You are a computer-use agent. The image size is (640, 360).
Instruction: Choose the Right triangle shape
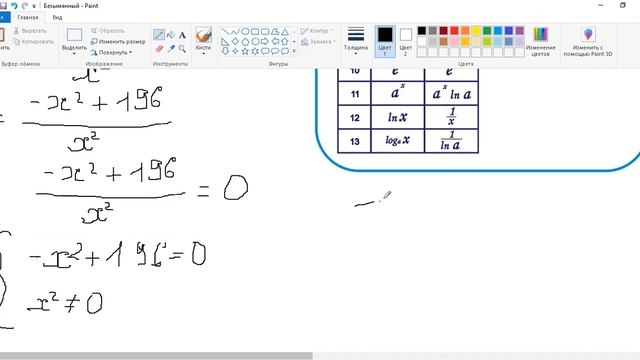[x=225, y=42]
